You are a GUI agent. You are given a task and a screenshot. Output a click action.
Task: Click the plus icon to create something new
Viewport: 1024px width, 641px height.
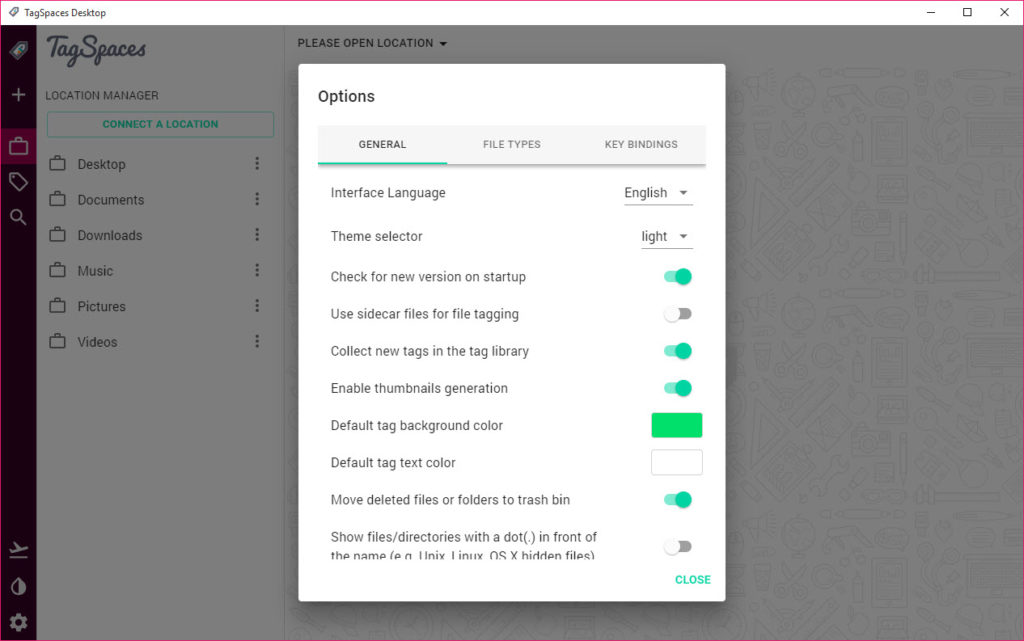click(x=18, y=94)
